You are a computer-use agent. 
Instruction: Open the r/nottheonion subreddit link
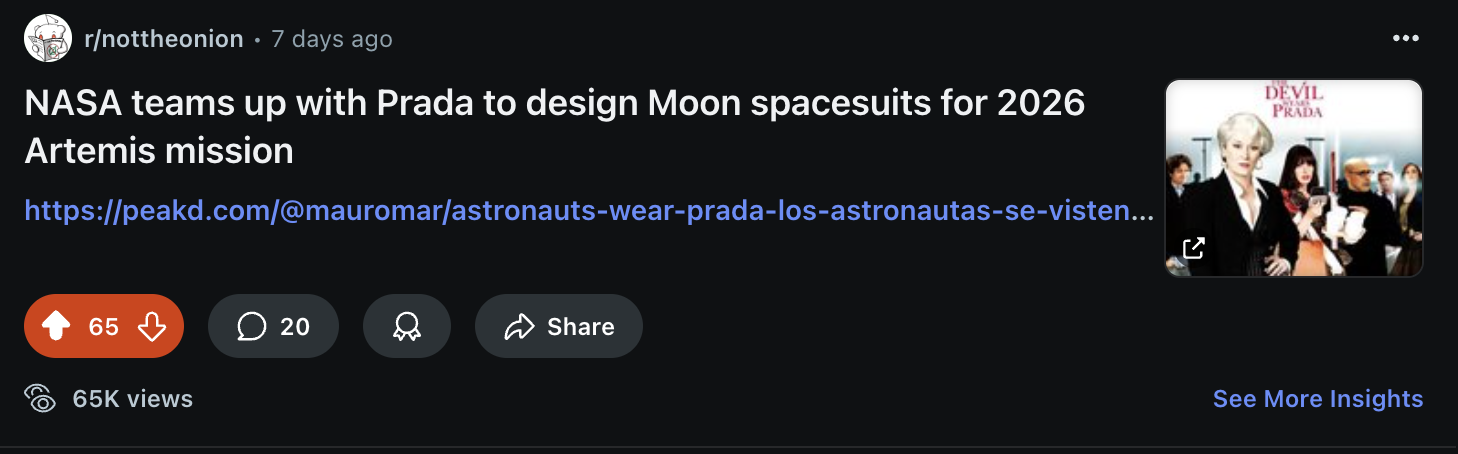point(164,39)
